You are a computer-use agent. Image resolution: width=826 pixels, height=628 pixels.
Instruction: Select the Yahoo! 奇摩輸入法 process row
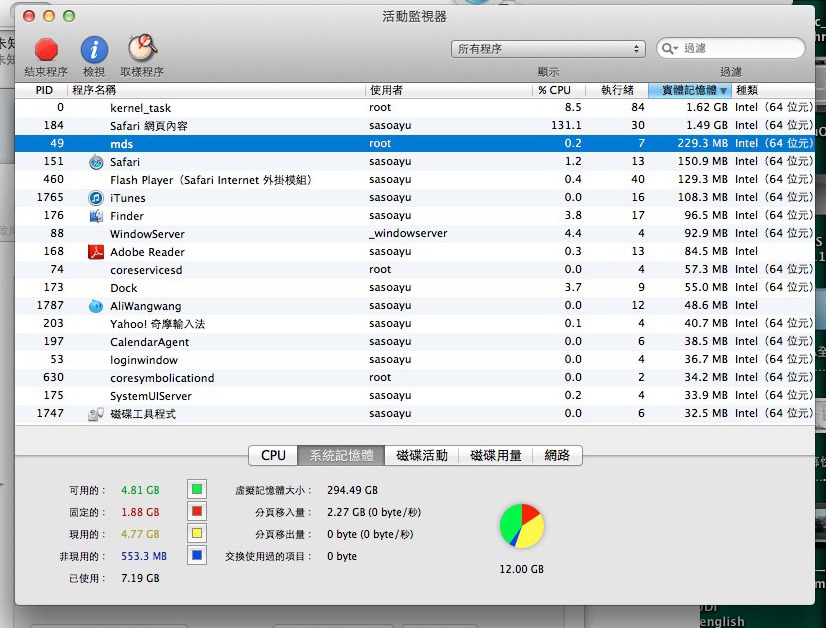(x=415, y=323)
